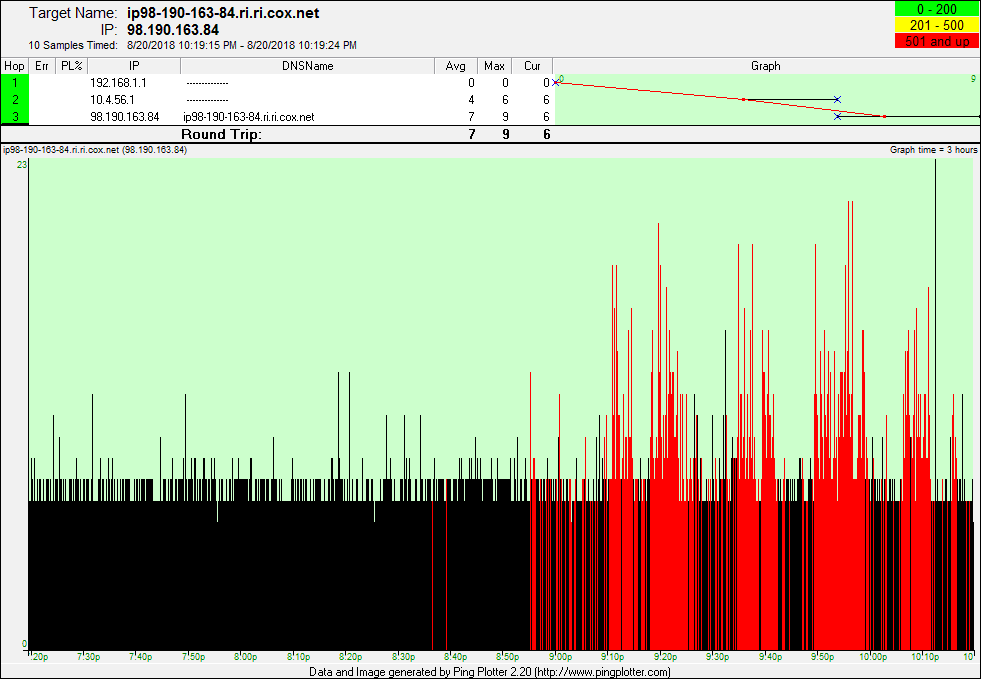Image resolution: width=981 pixels, height=679 pixels.
Task: Click the blue X marker in hop graph
Action: coord(837,100)
